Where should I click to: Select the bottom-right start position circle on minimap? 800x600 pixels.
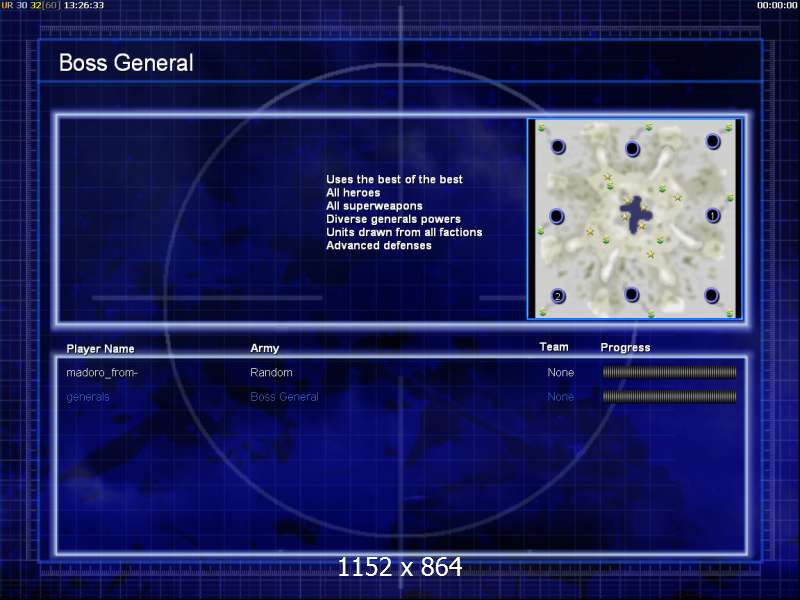point(711,295)
